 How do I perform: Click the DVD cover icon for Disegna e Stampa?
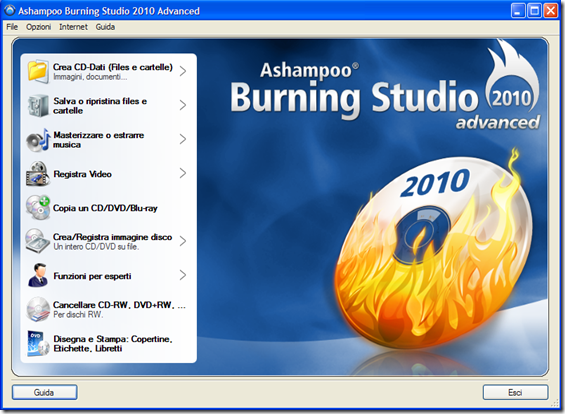point(37,343)
